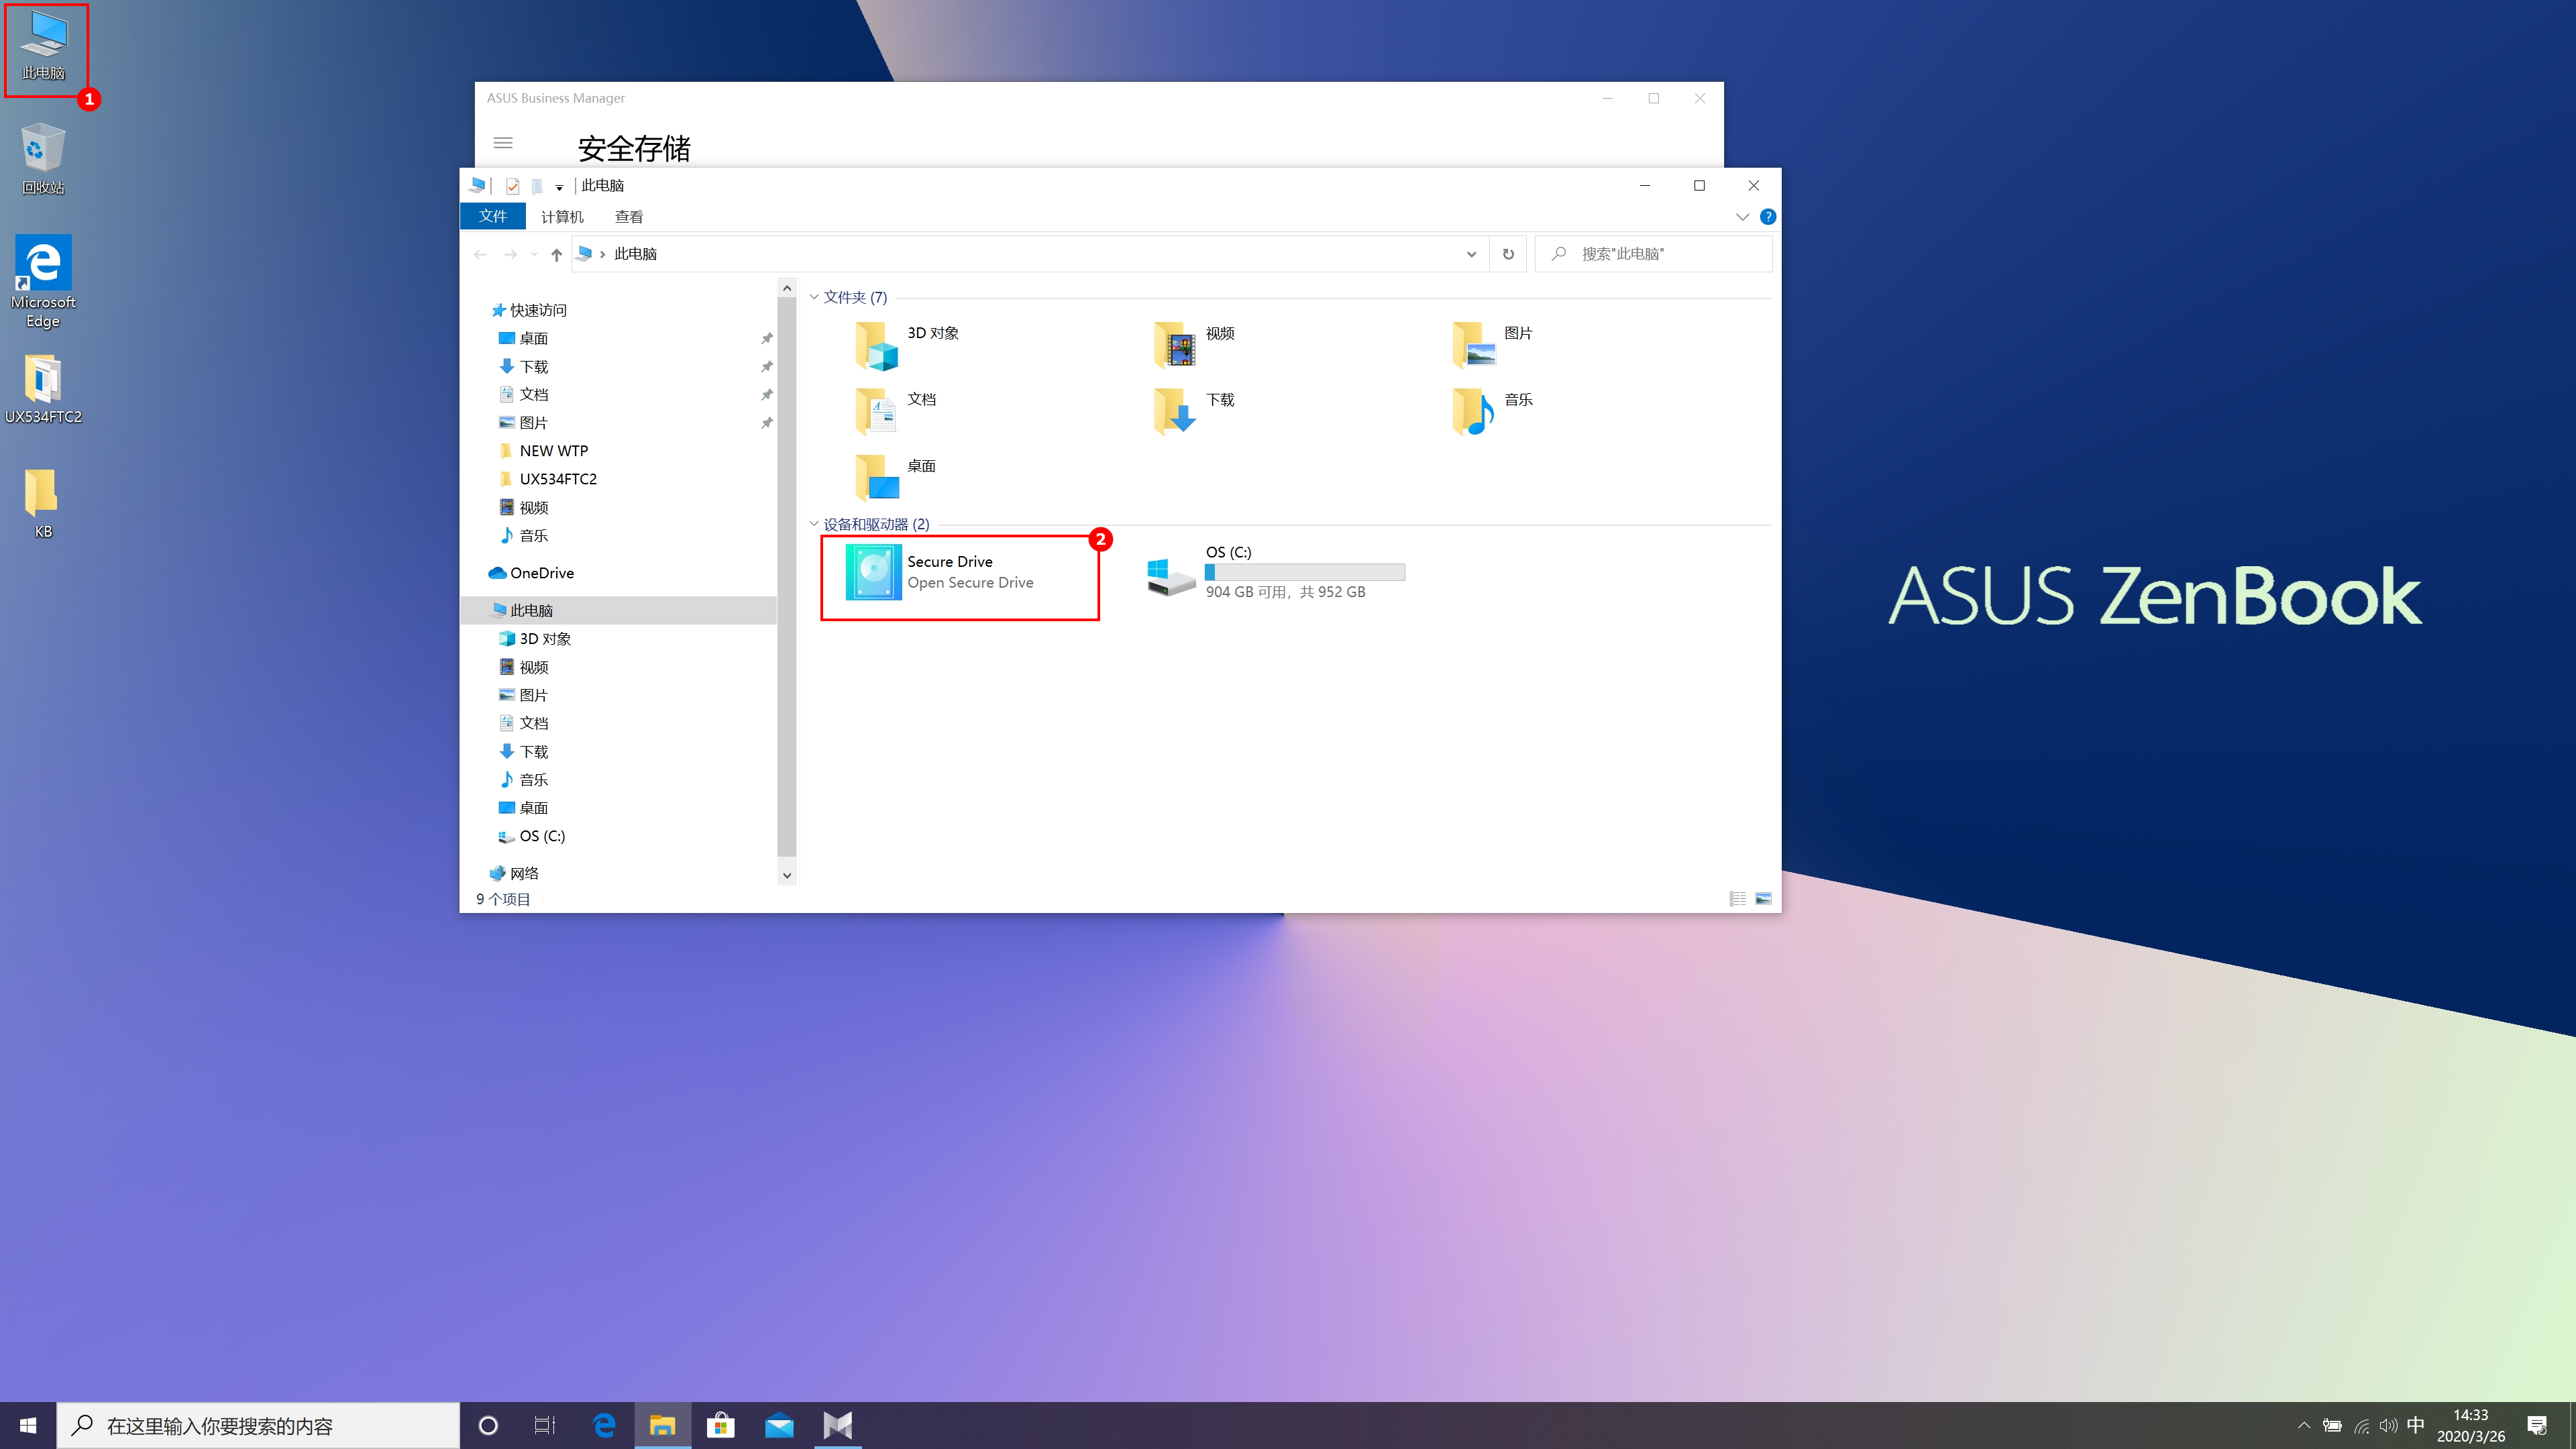Open recent locations dropdown arrow
2576x1449 pixels.
pos(534,255)
